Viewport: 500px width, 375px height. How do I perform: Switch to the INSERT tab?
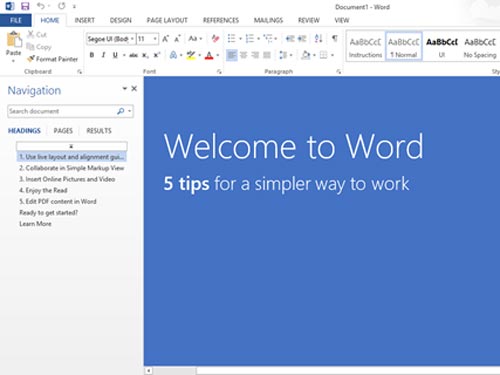[85, 20]
